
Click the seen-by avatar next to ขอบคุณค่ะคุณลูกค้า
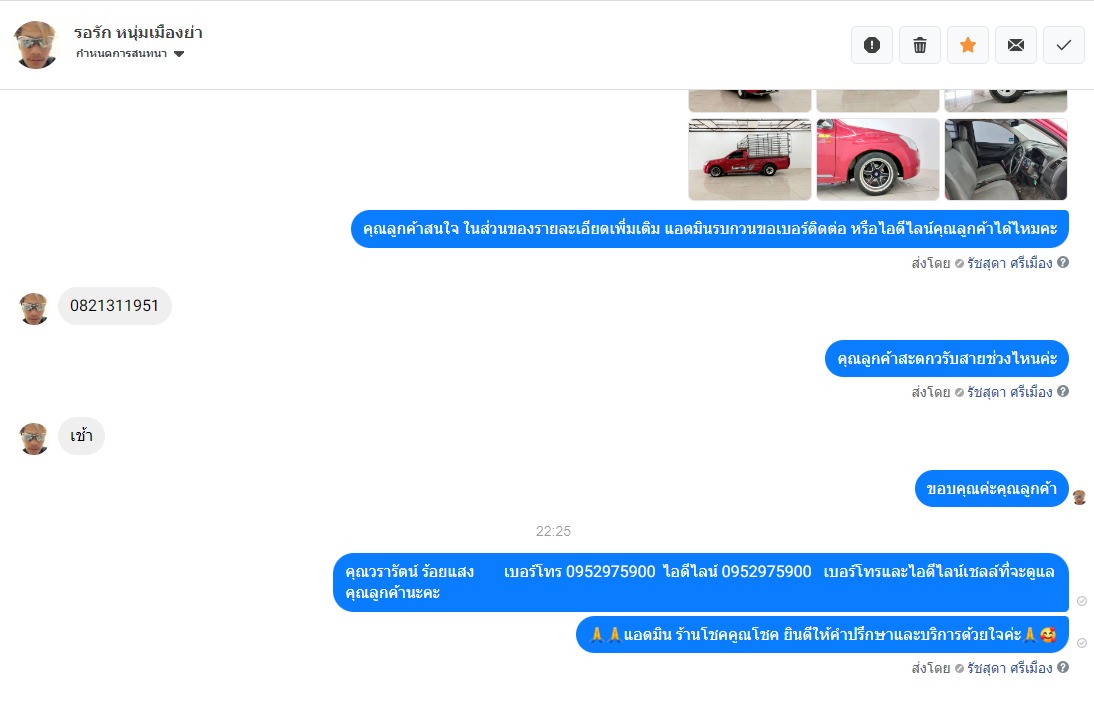pos(1079,497)
